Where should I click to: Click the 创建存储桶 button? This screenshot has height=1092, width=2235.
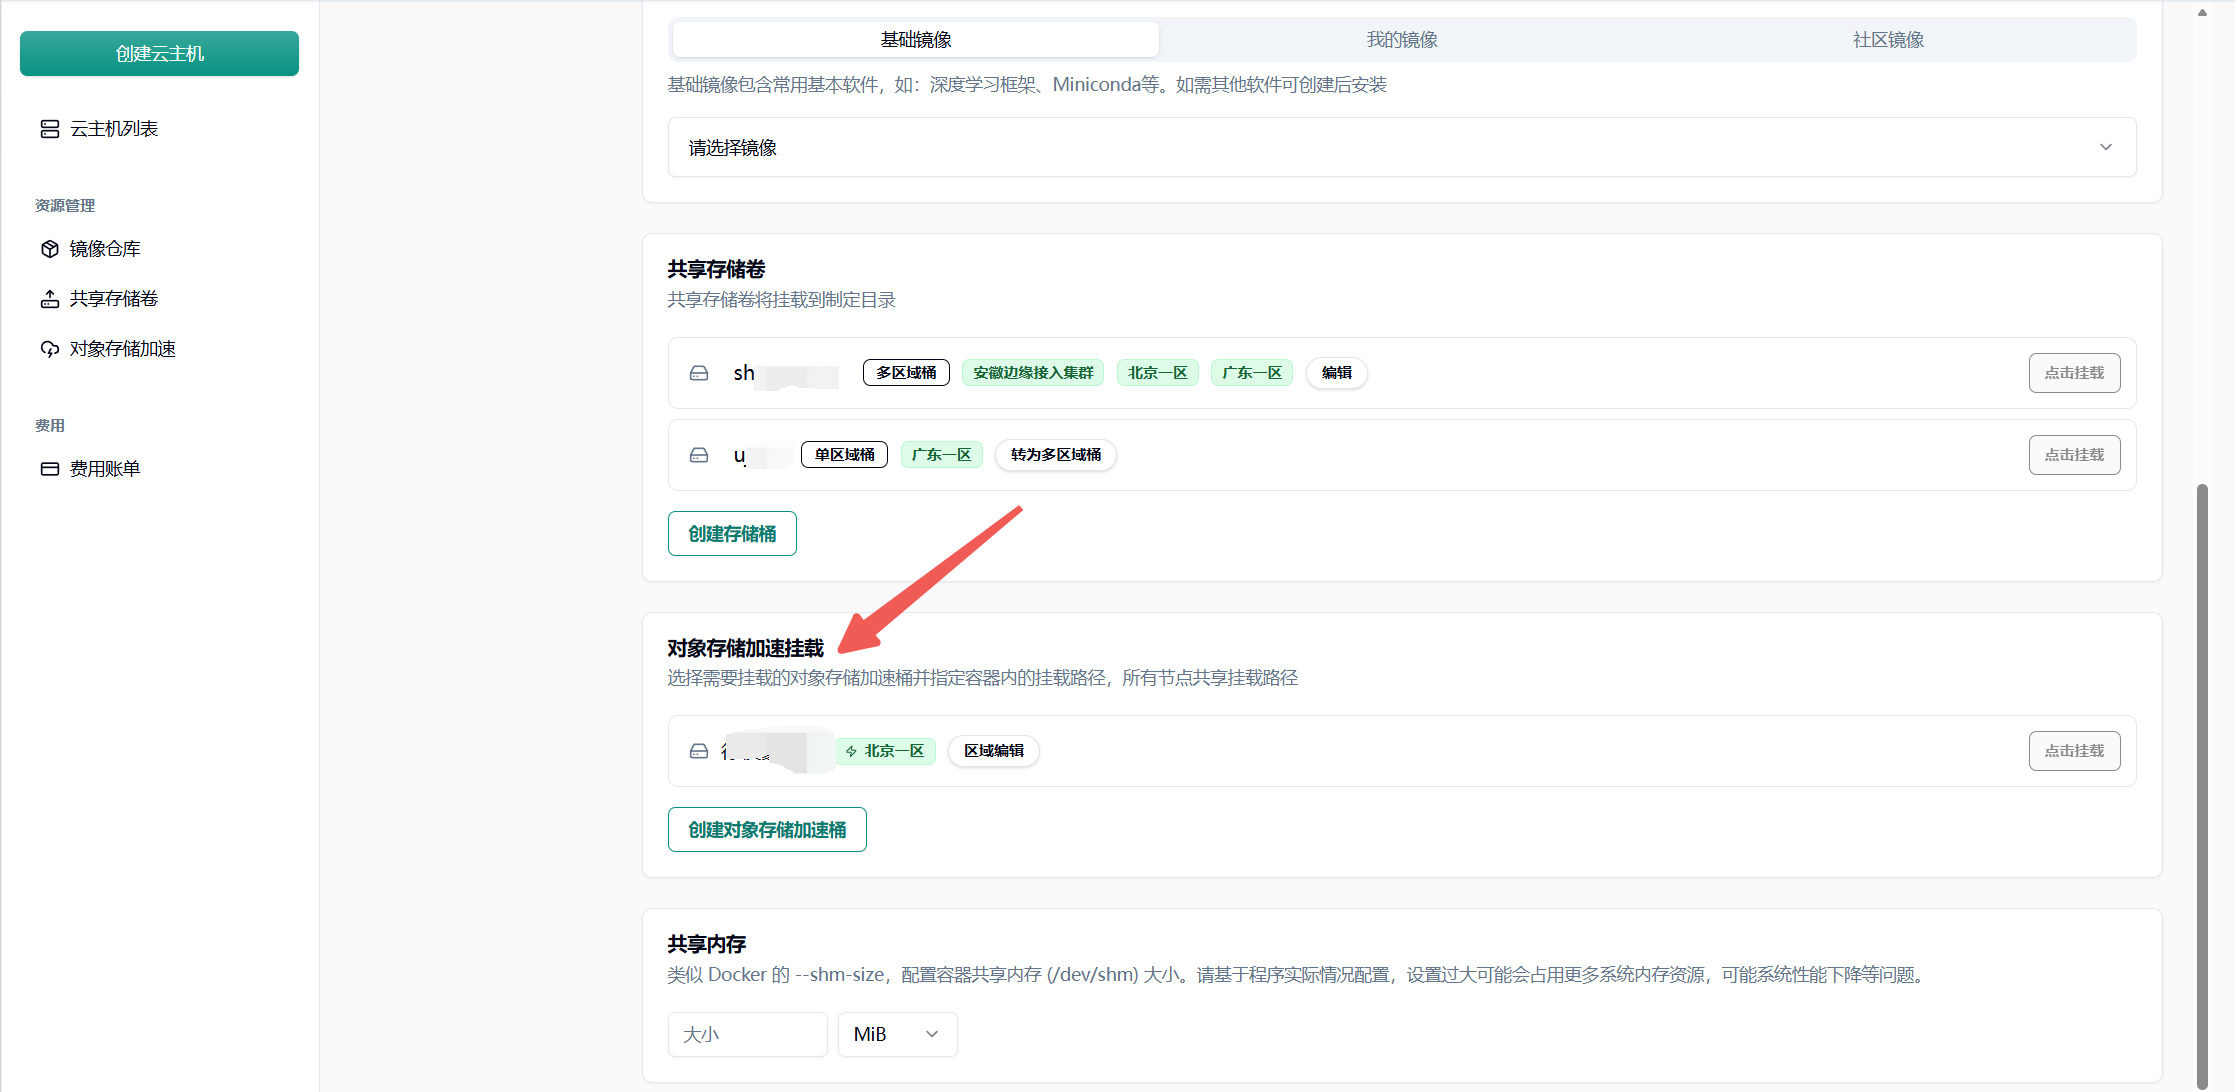coord(732,534)
